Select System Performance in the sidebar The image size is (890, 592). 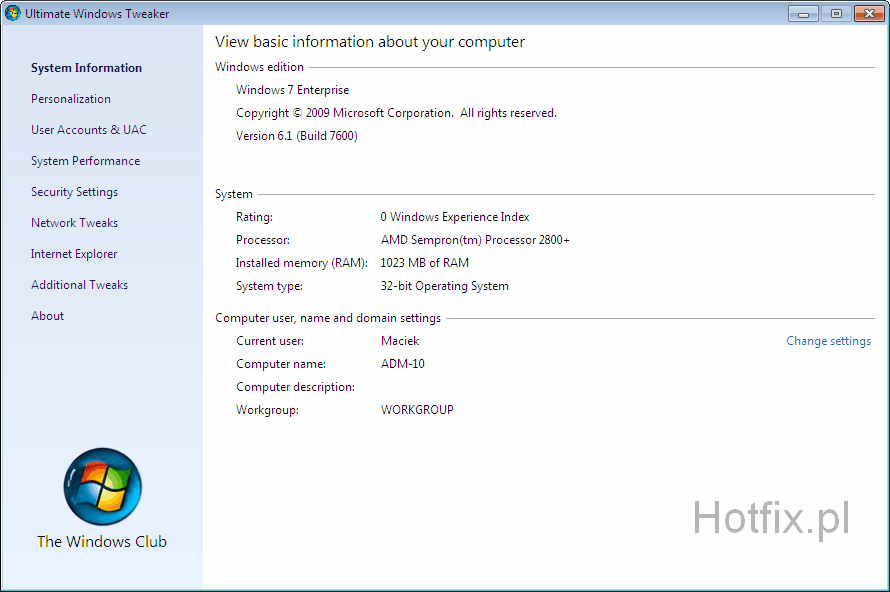(x=85, y=161)
